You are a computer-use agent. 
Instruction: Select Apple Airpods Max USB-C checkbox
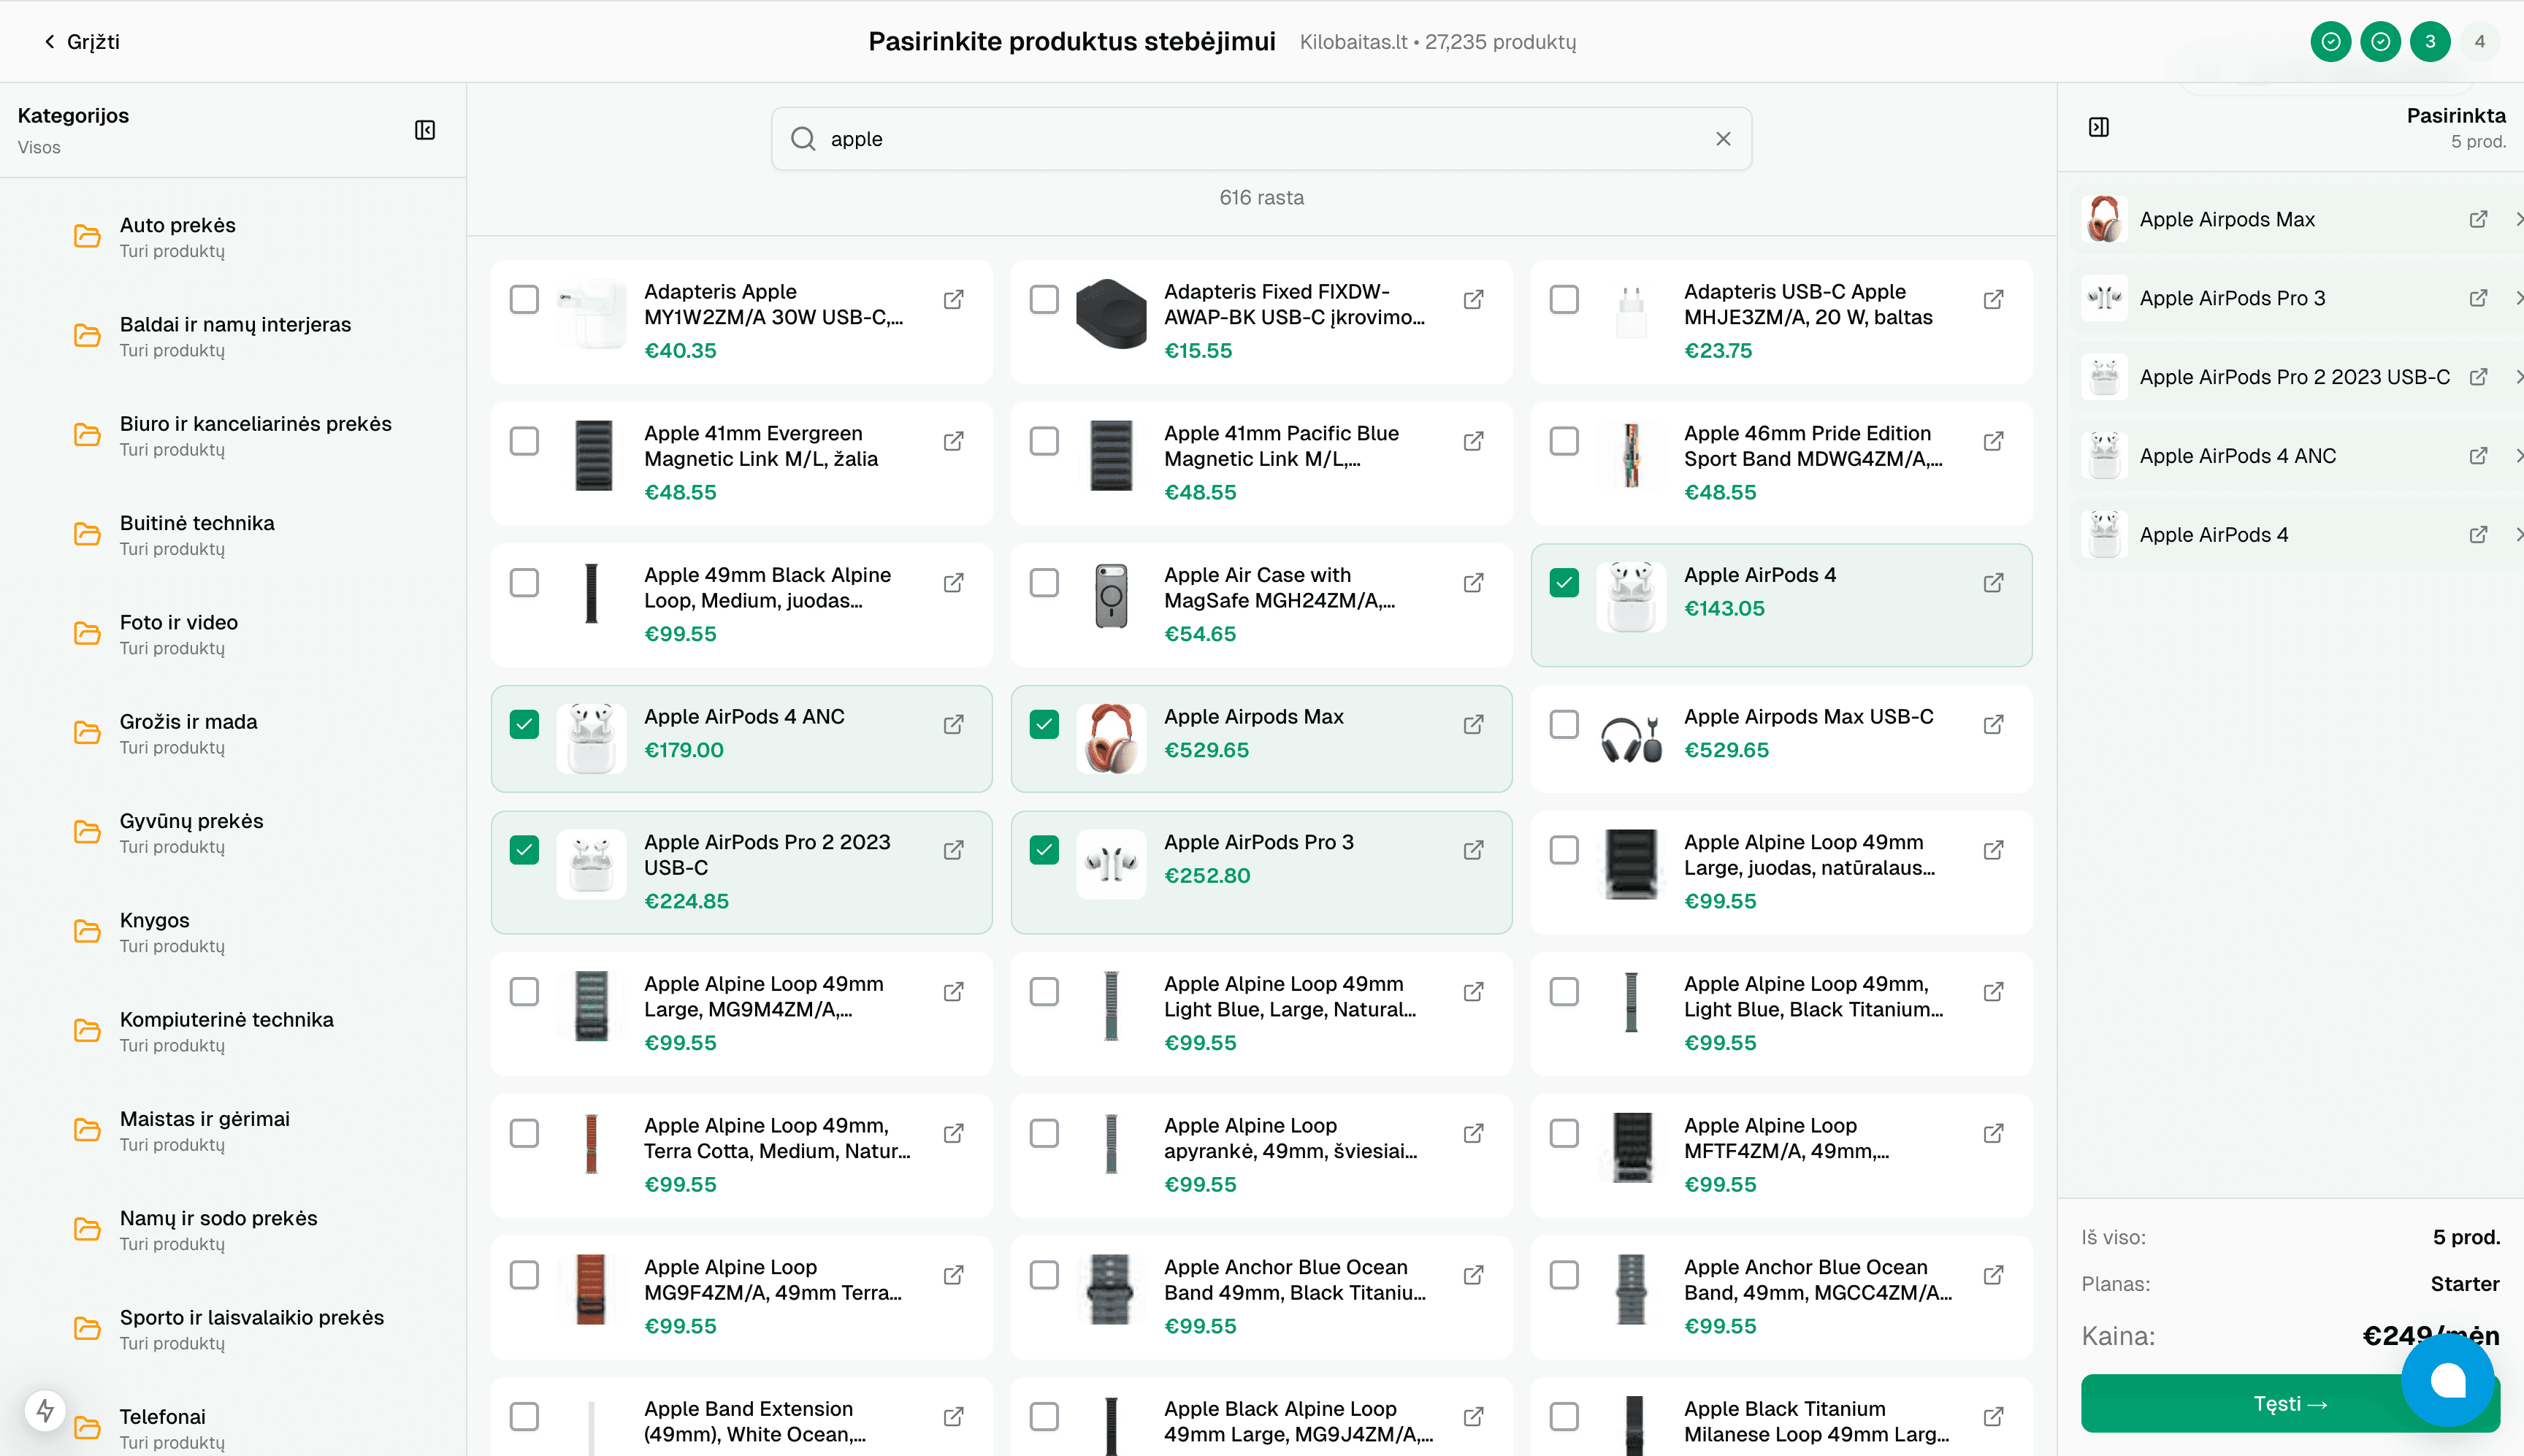[x=1563, y=725]
